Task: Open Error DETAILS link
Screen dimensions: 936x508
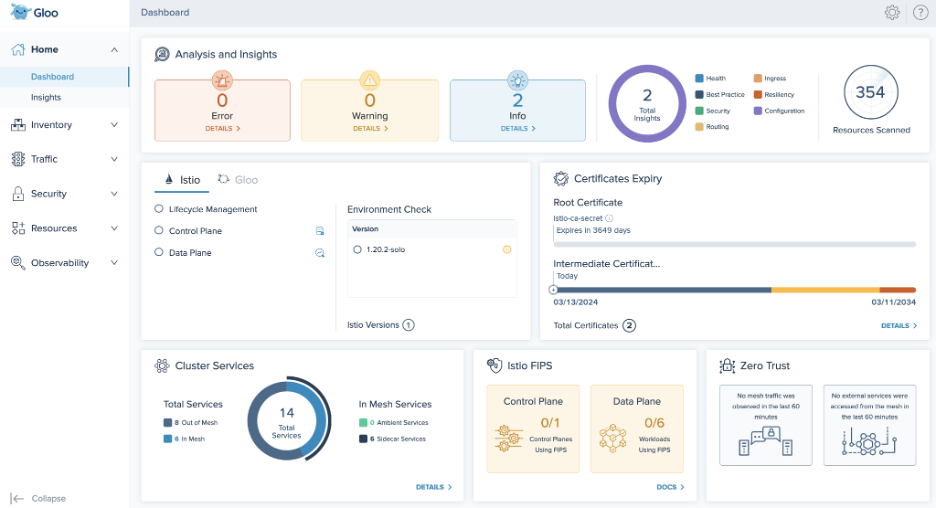Action: coord(223,128)
